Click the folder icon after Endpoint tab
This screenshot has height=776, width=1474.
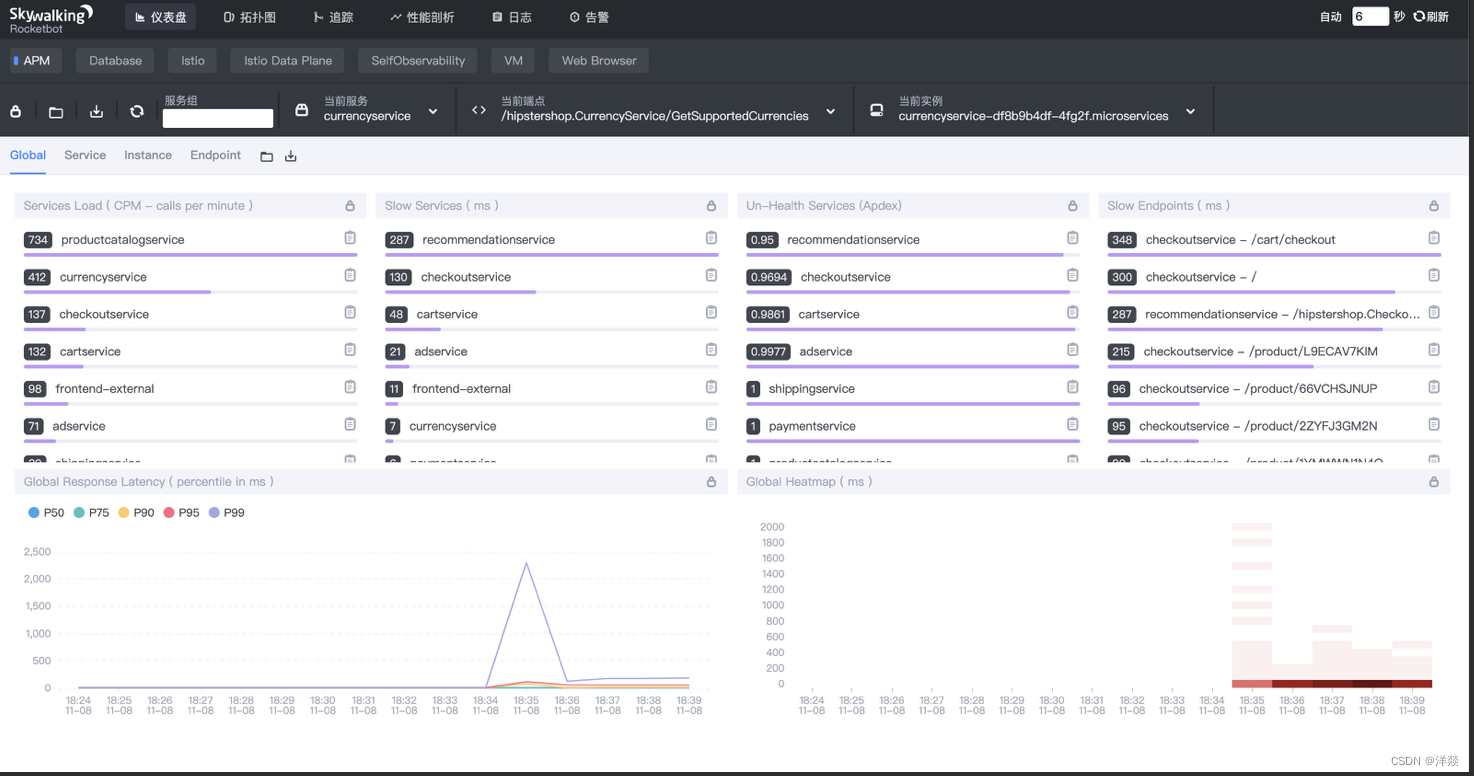point(267,156)
